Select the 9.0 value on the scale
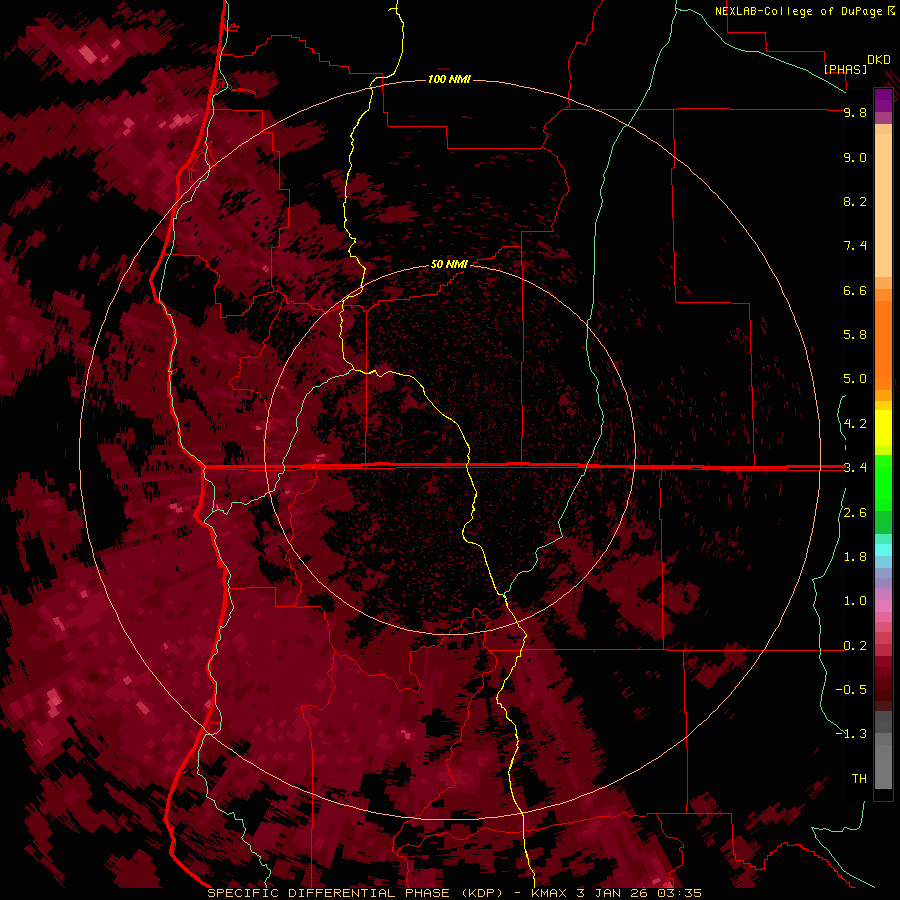 855,157
